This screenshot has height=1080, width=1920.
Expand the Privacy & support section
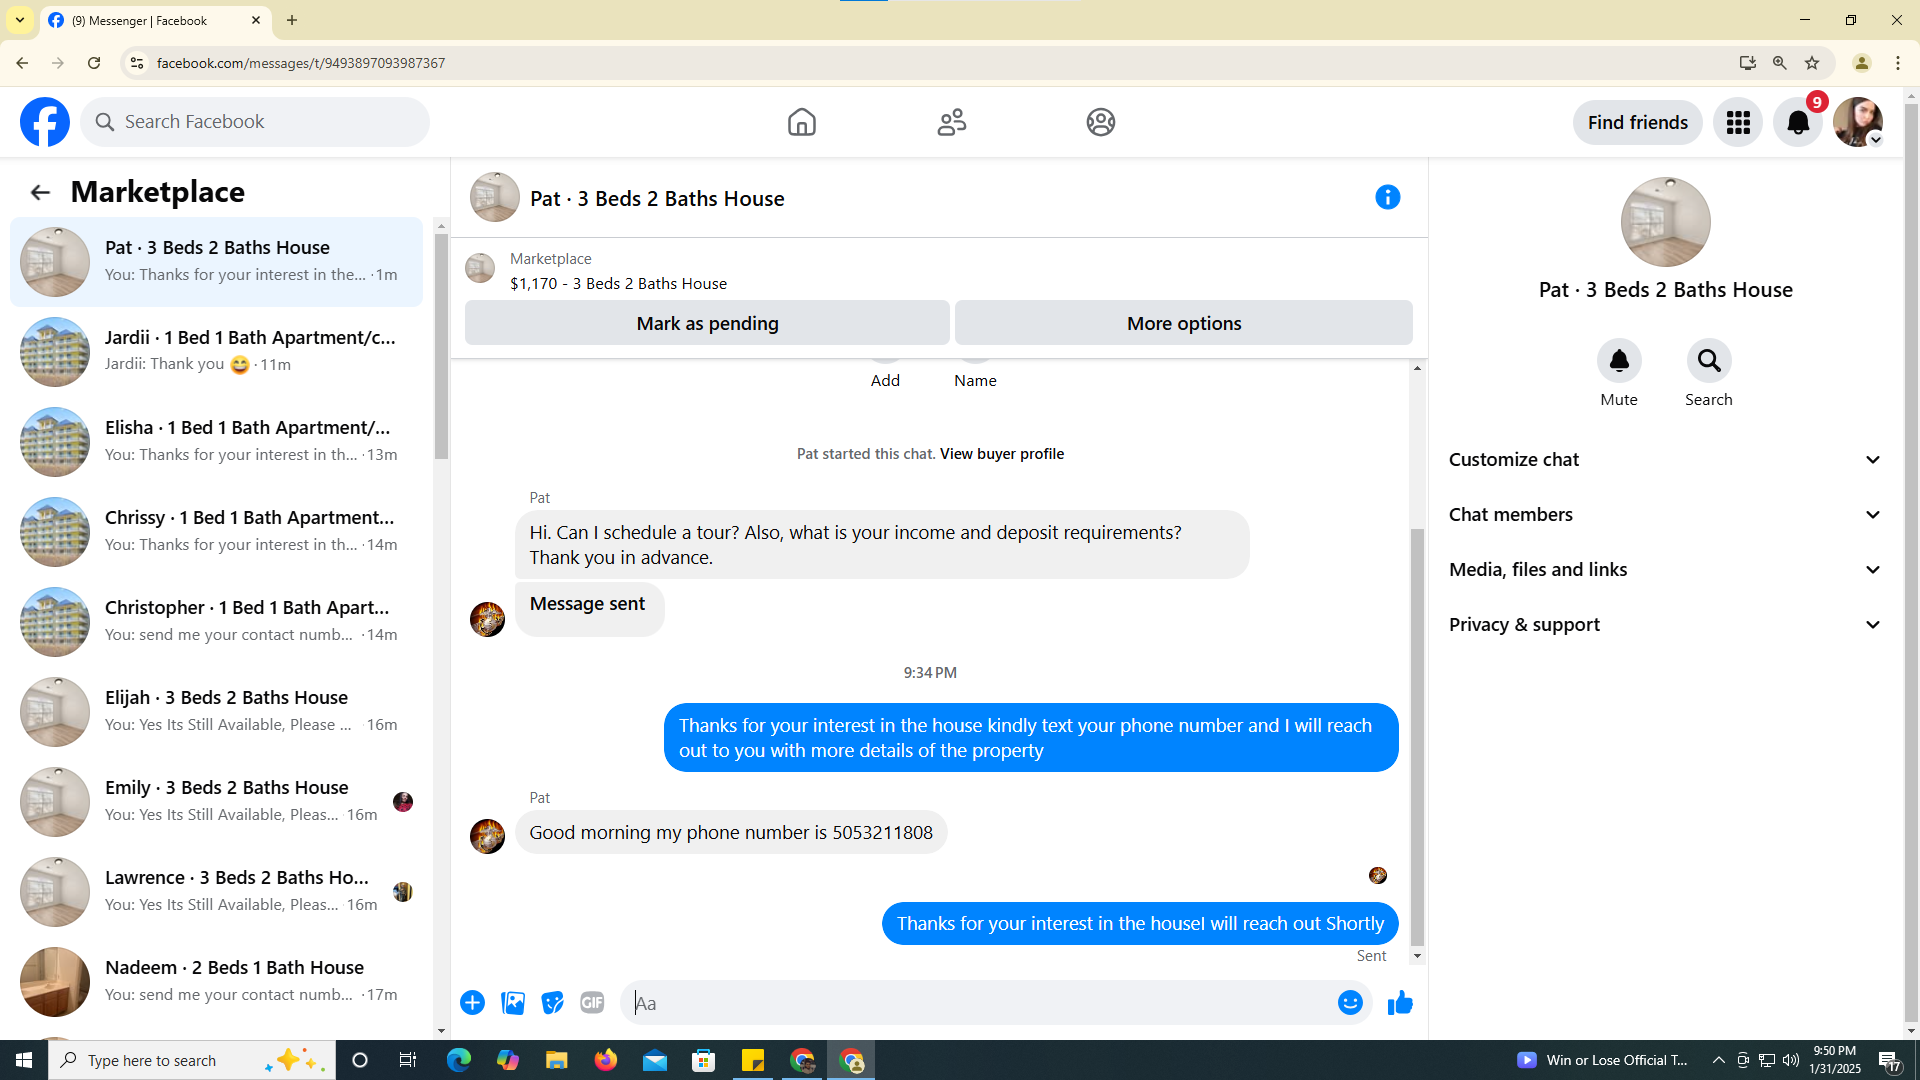pyautogui.click(x=1665, y=625)
